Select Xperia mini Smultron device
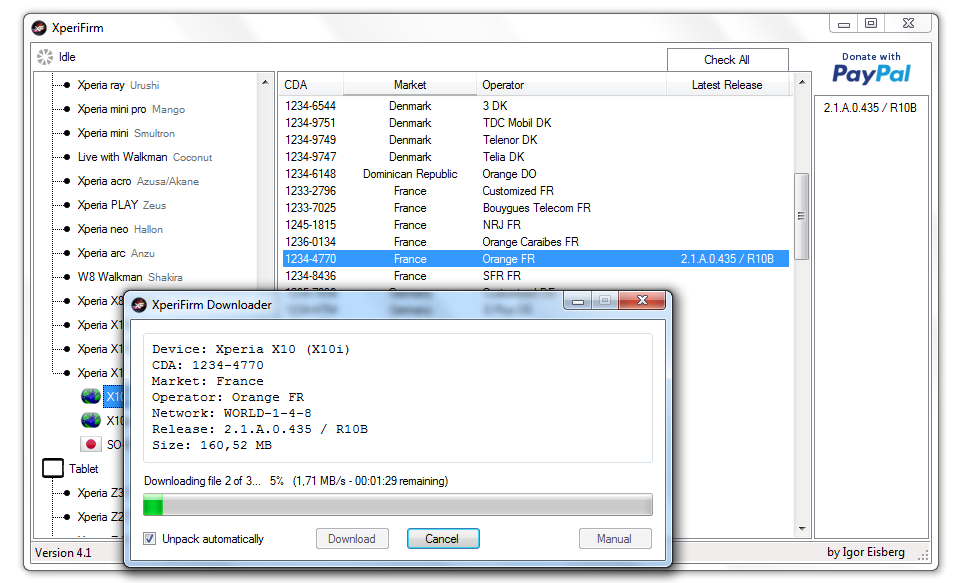The height and width of the screenshot is (583, 958). [126, 133]
